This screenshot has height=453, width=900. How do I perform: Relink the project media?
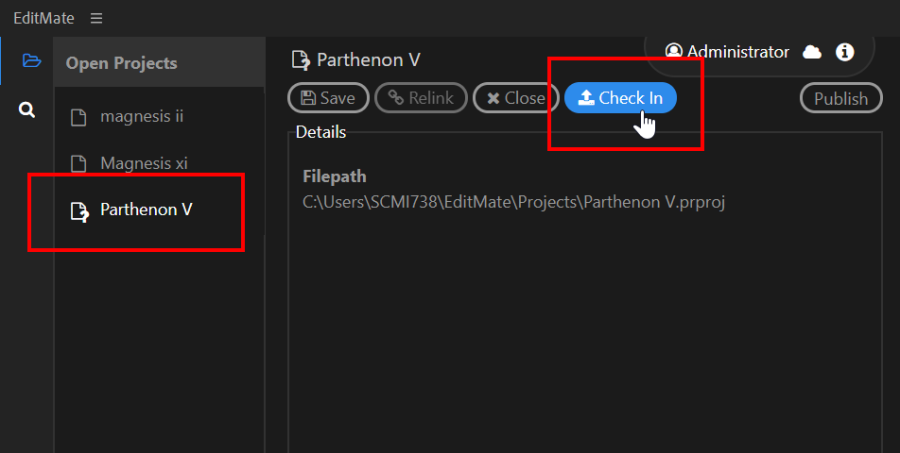(x=421, y=98)
